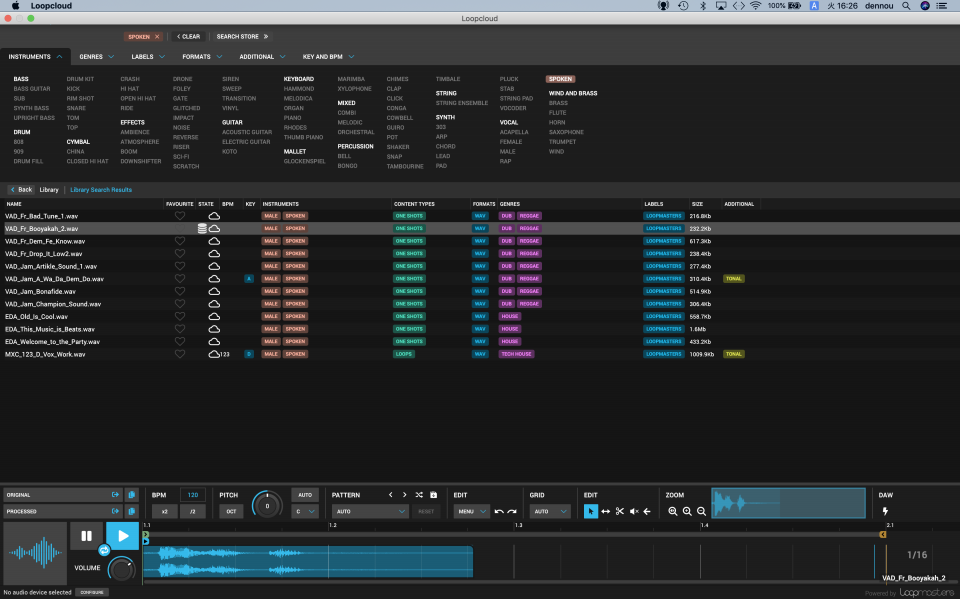This screenshot has width=960, height=599.
Task: Download VAD_Fr_Bad_Tune_1.wav via cloud icon
Action: click(x=214, y=216)
